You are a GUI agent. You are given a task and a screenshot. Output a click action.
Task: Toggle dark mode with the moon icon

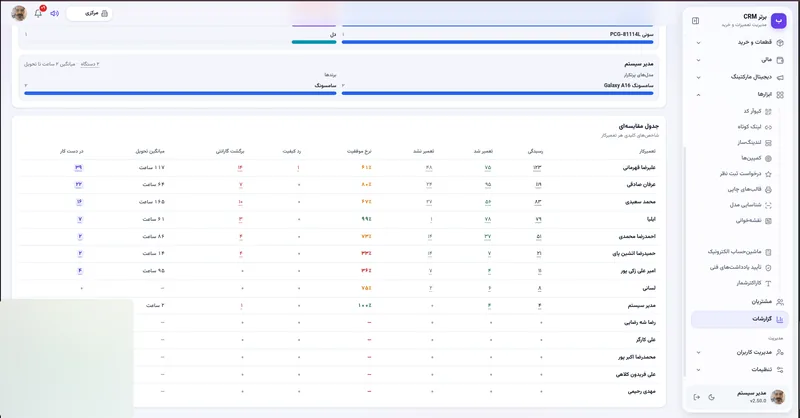[x=712, y=397]
